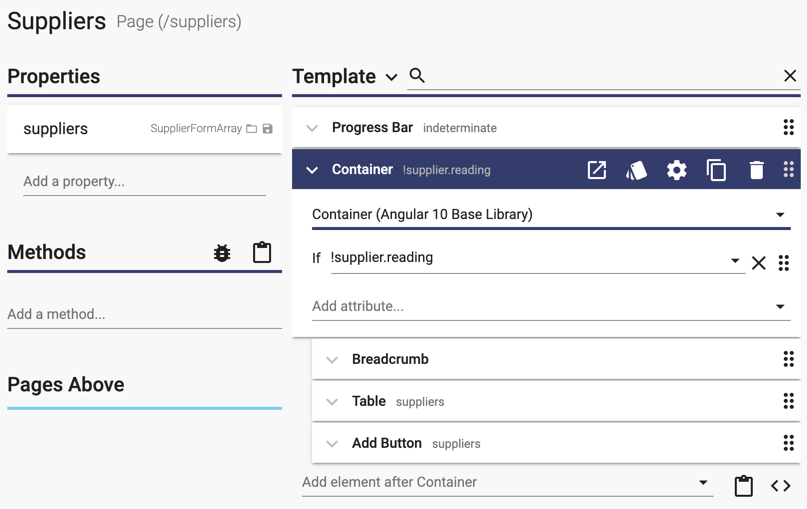Remove the If !supplier.reading attribute
This screenshot has width=807, height=509.
tap(758, 263)
